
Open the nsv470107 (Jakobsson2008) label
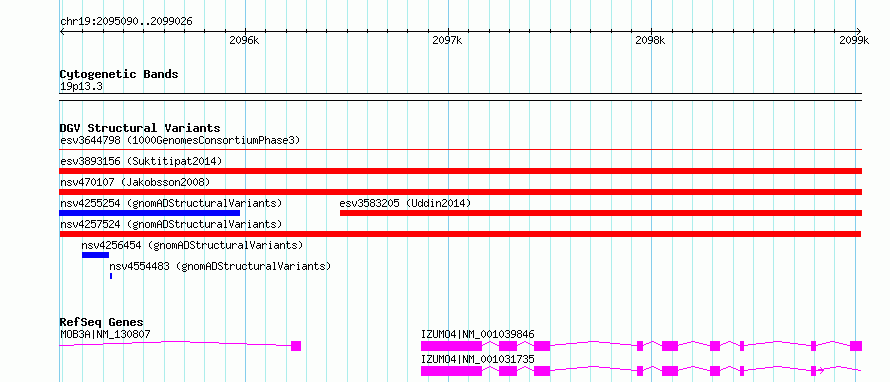[135, 182]
